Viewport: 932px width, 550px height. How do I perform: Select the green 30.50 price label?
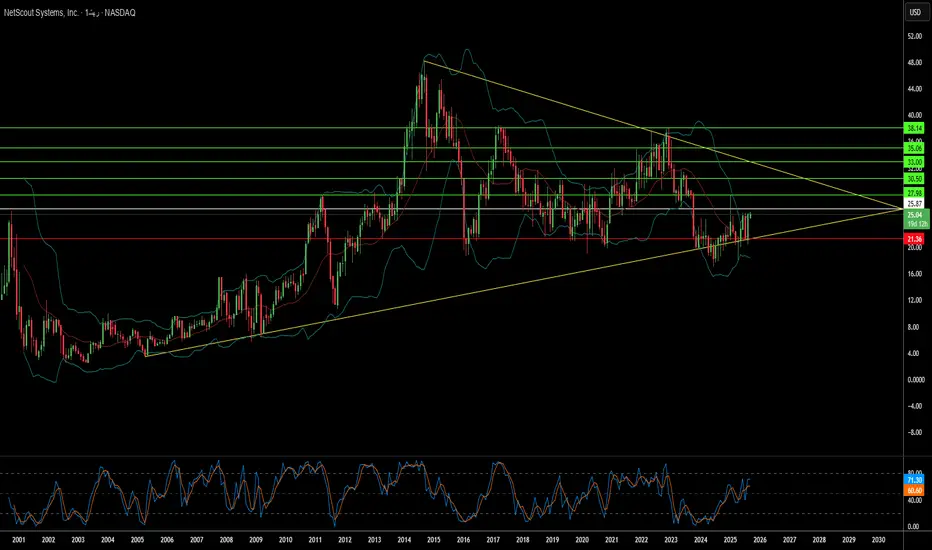click(x=914, y=178)
